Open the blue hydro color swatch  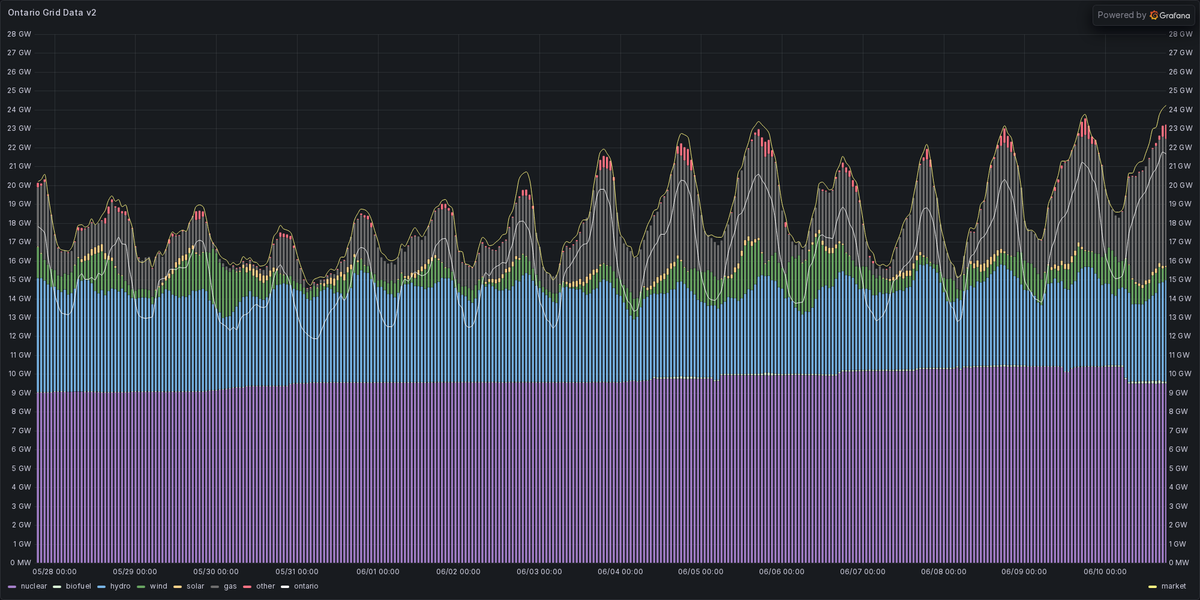click(101, 586)
